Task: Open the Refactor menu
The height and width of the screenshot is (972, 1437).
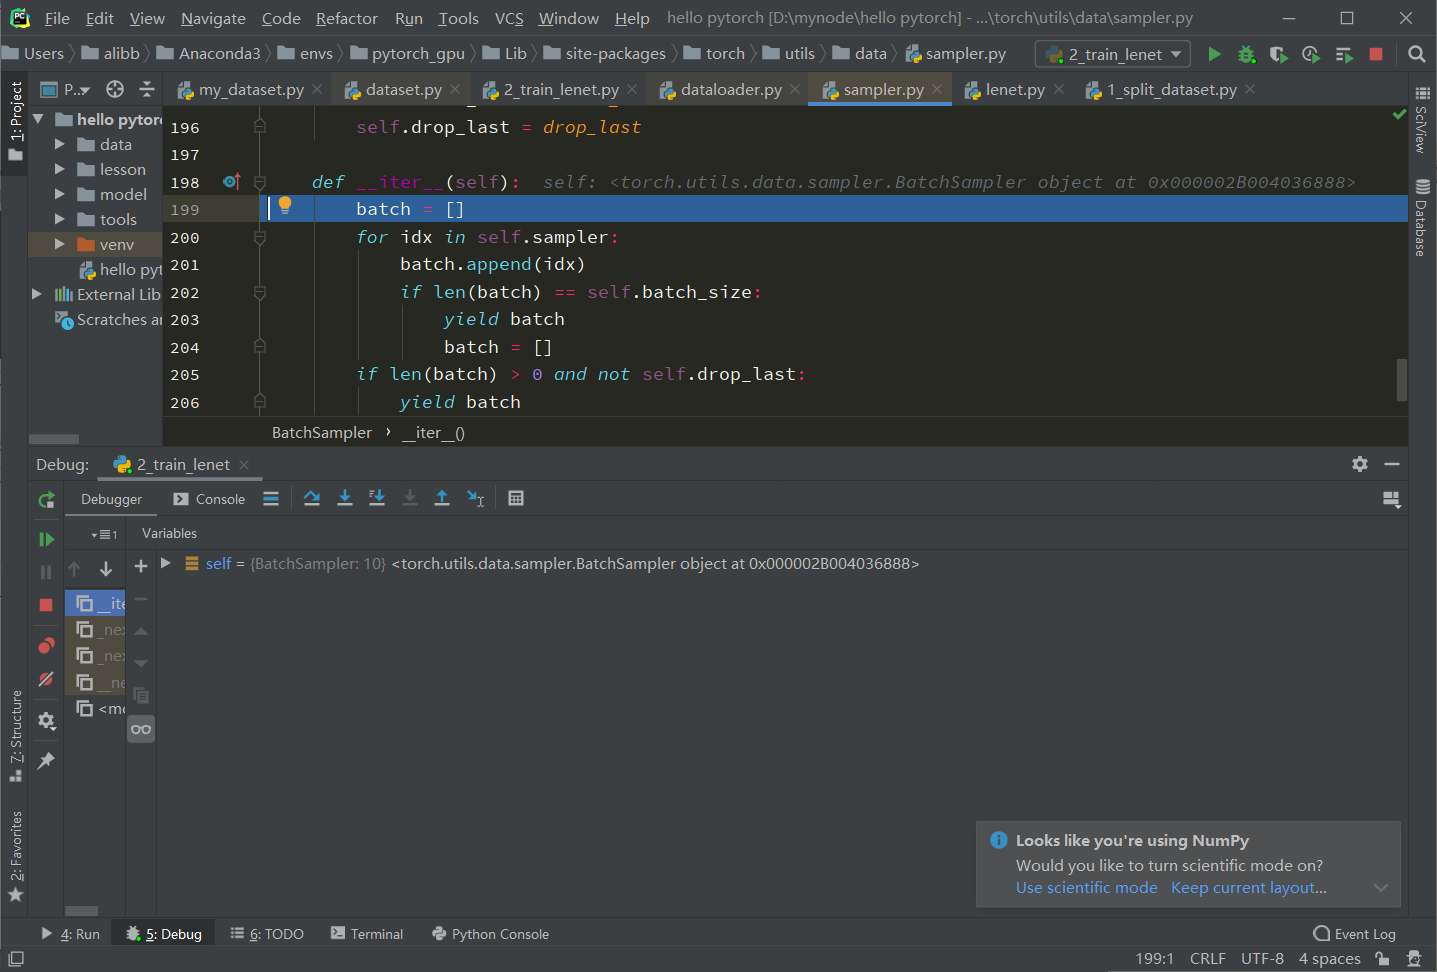Action: [x=346, y=17]
